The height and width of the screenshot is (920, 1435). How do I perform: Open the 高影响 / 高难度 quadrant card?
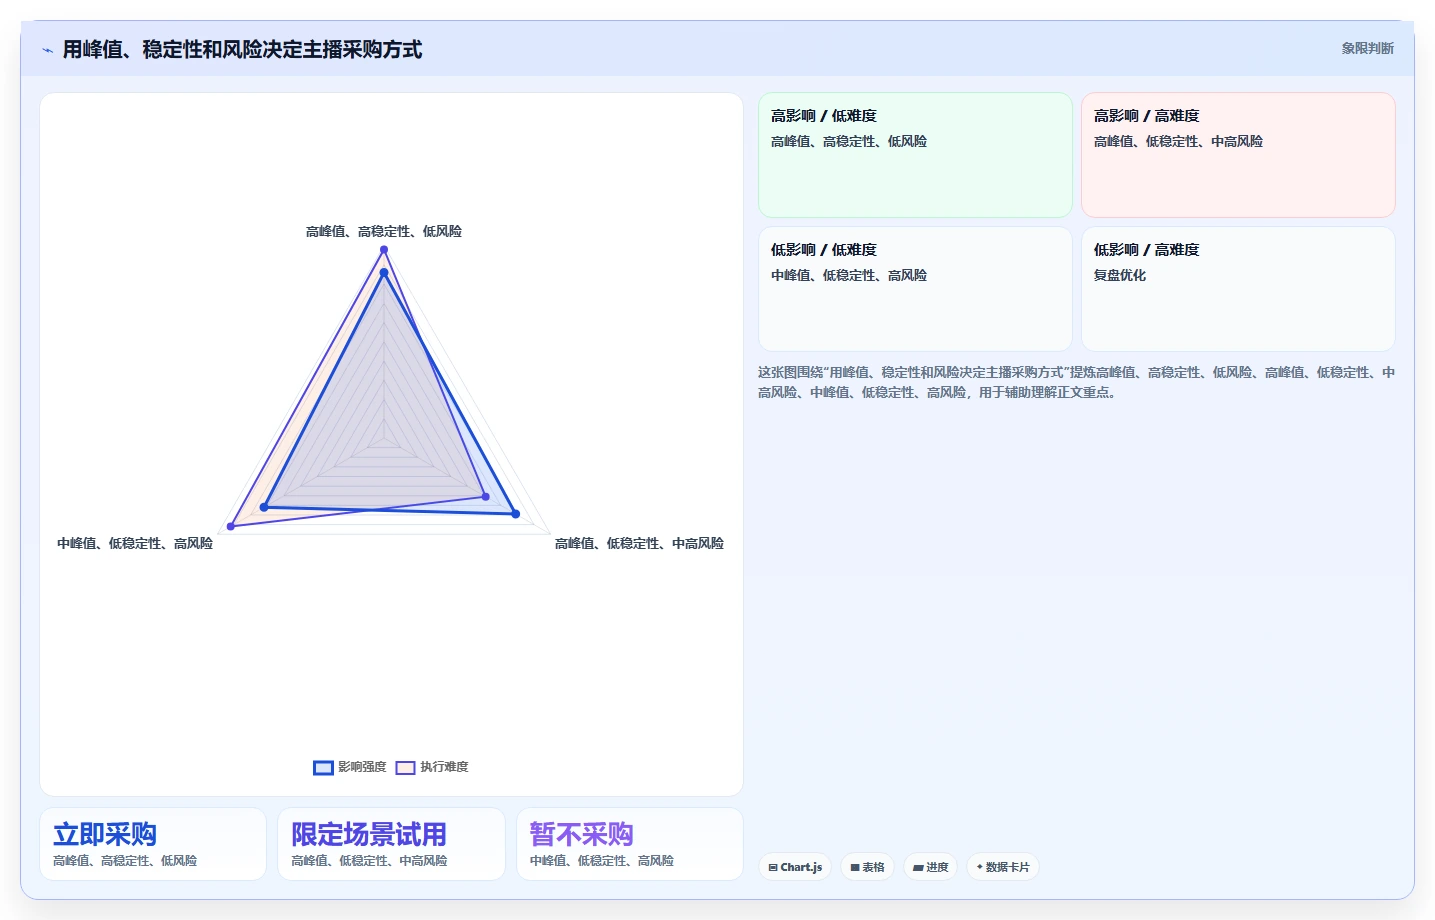pos(1238,155)
